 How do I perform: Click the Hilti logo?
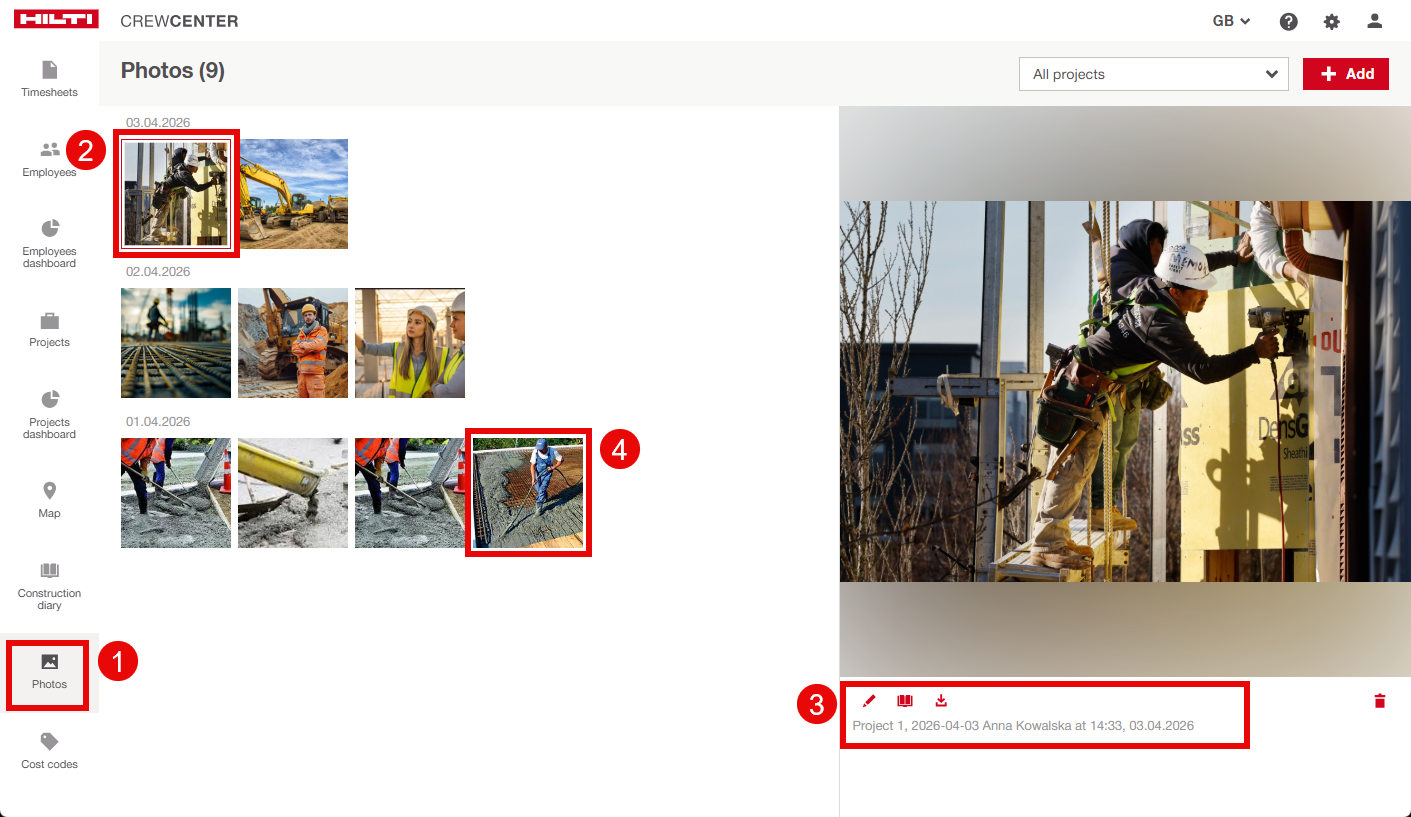[56, 20]
